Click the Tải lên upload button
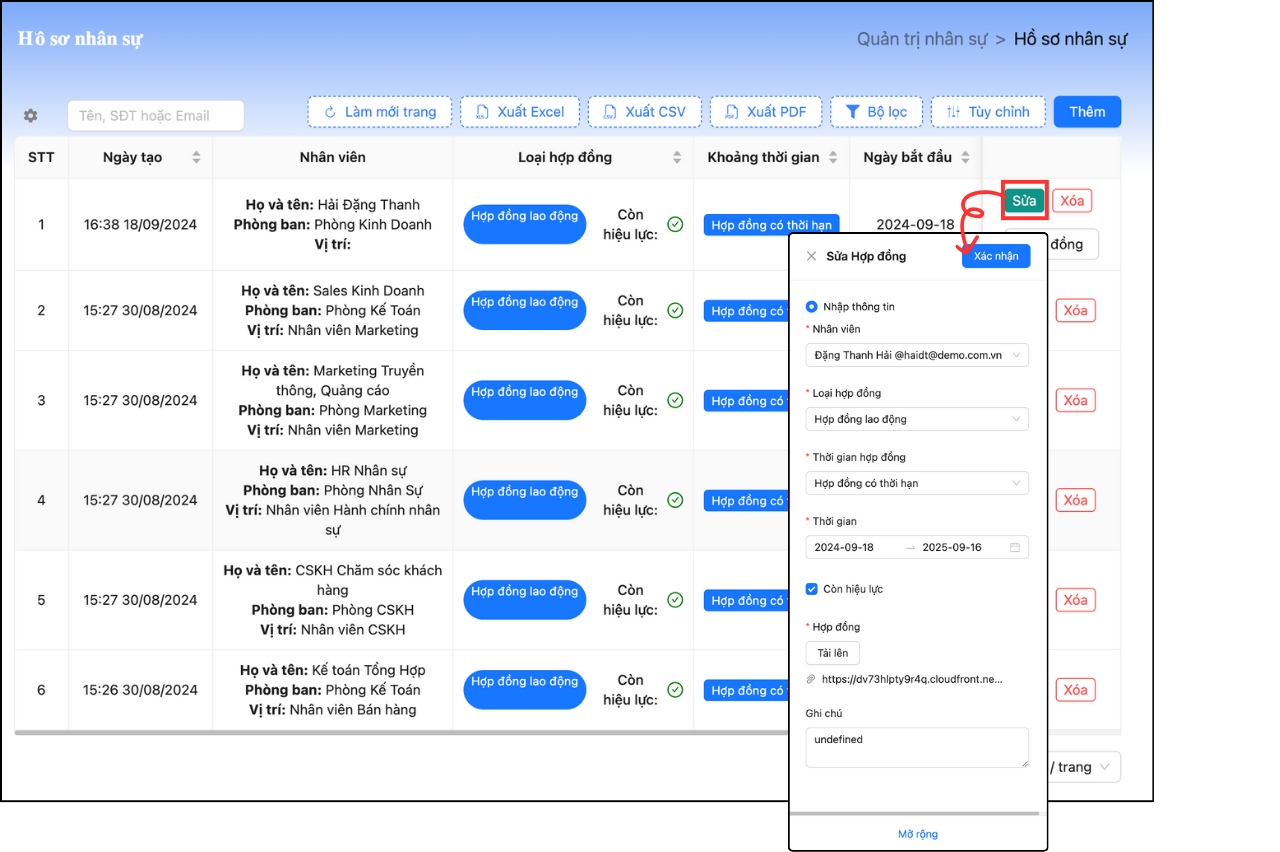This screenshot has width=1280, height=852. [832, 653]
